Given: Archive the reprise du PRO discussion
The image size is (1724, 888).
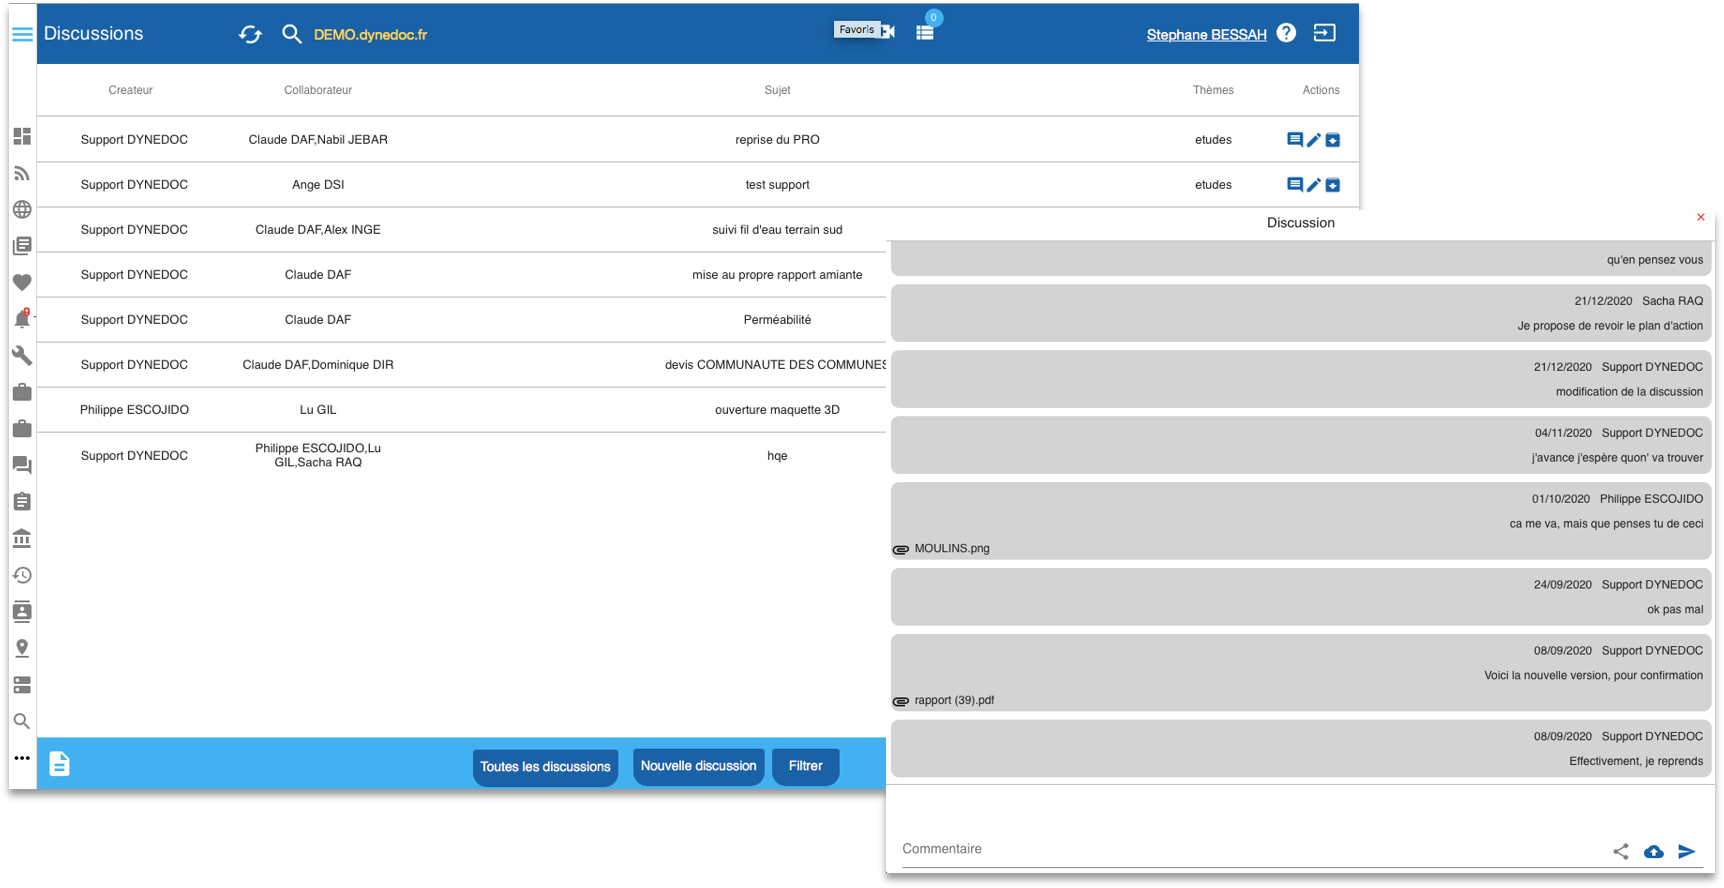Looking at the screenshot, I should pos(1333,140).
